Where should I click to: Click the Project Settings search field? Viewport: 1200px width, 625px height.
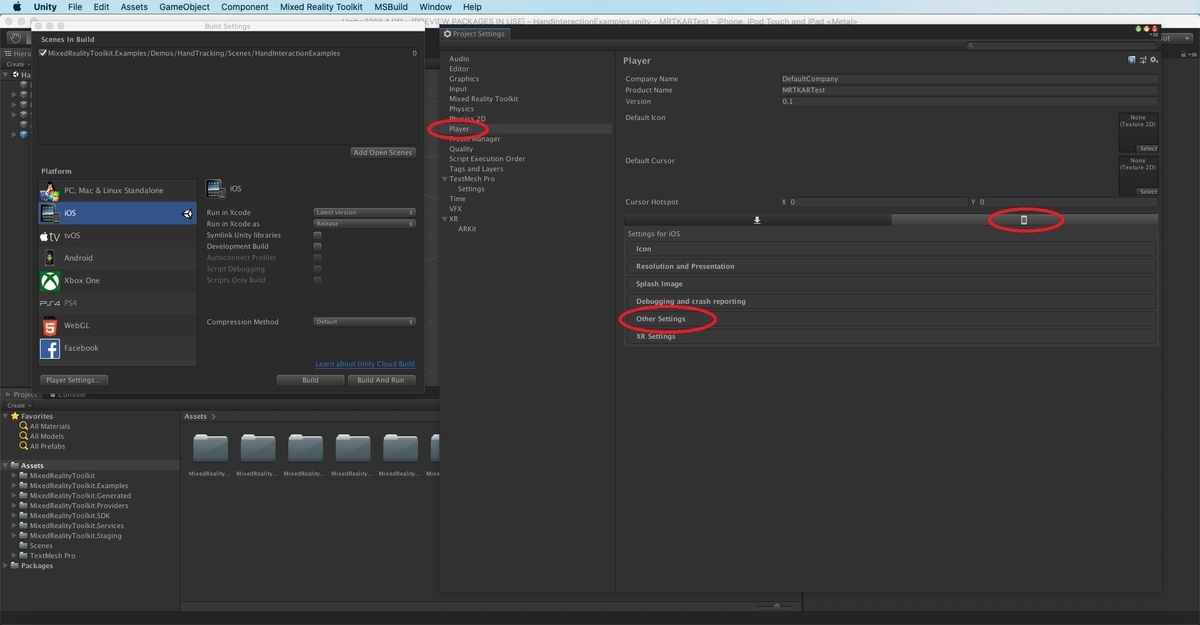pyautogui.click(x=1062, y=46)
